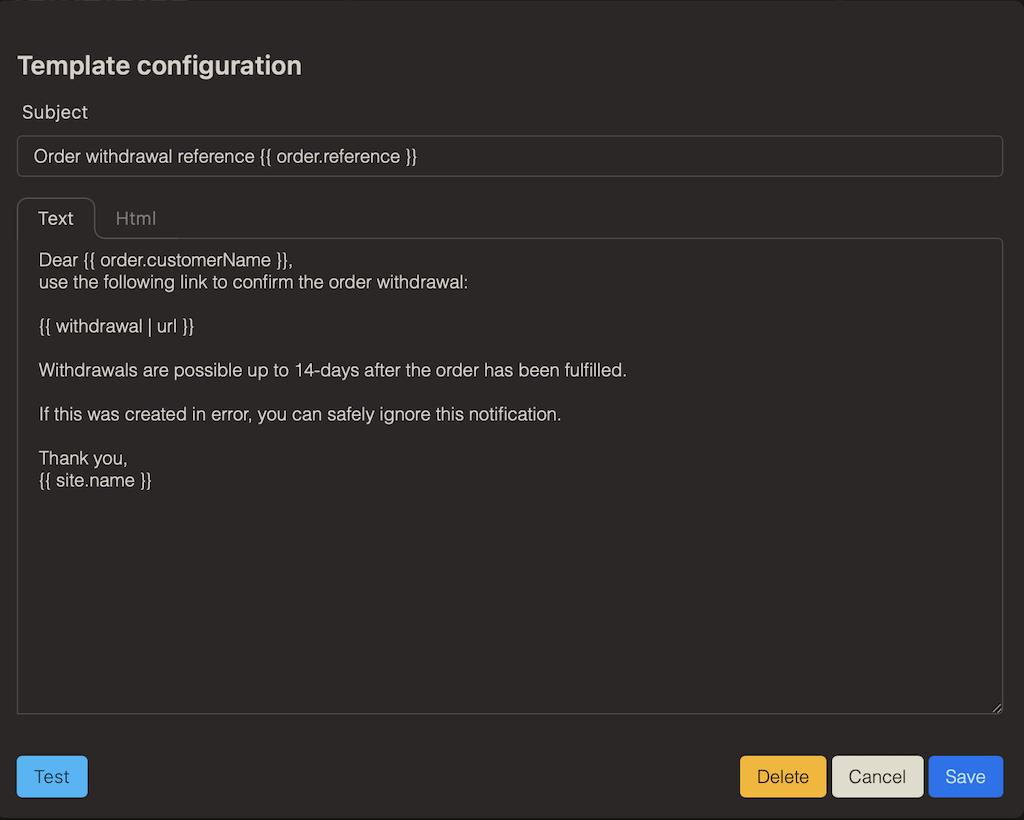Click the '{{ site.name }}' line
Screen dimensions: 1024x820
[x=95, y=481]
